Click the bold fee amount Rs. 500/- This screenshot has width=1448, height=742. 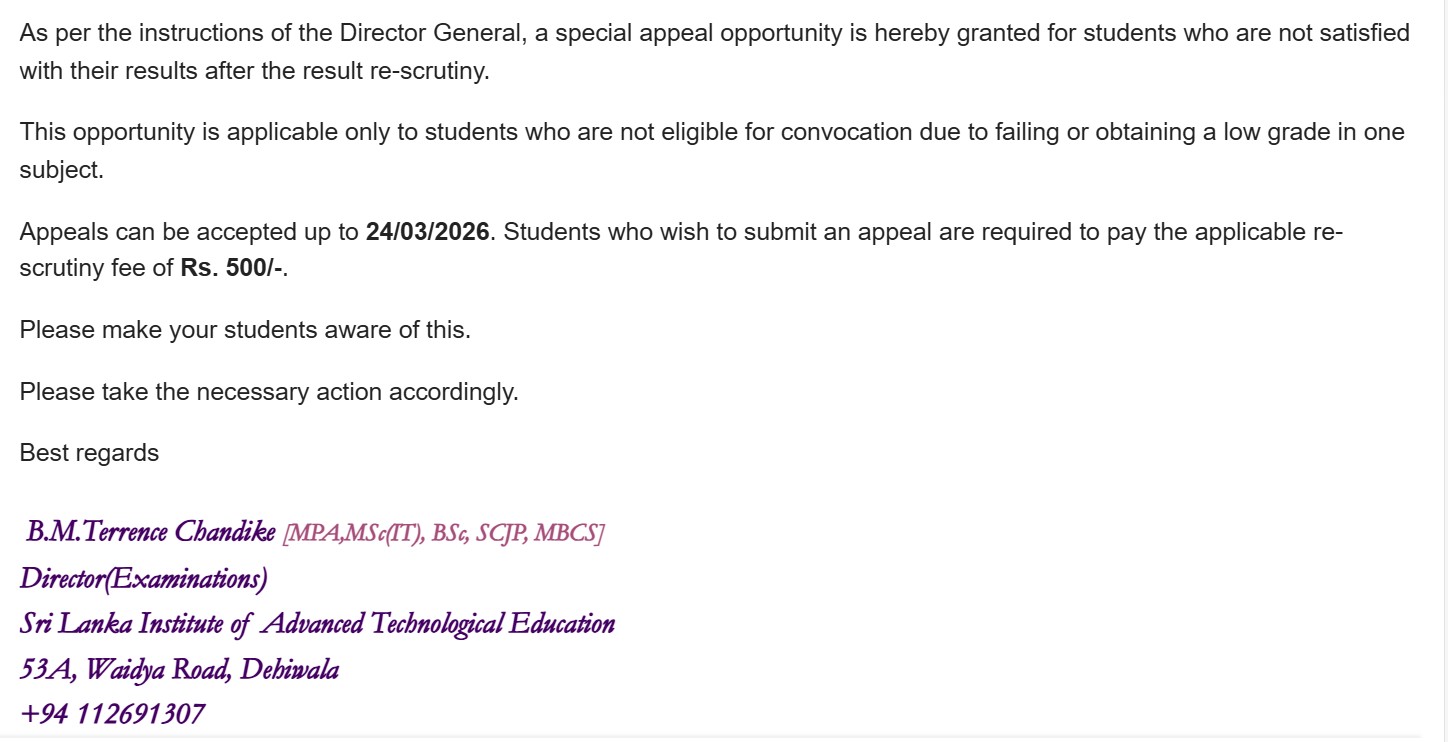click(232, 269)
